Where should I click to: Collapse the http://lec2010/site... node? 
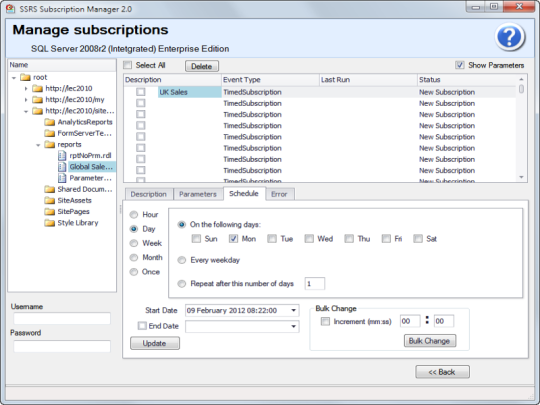click(x=26, y=111)
